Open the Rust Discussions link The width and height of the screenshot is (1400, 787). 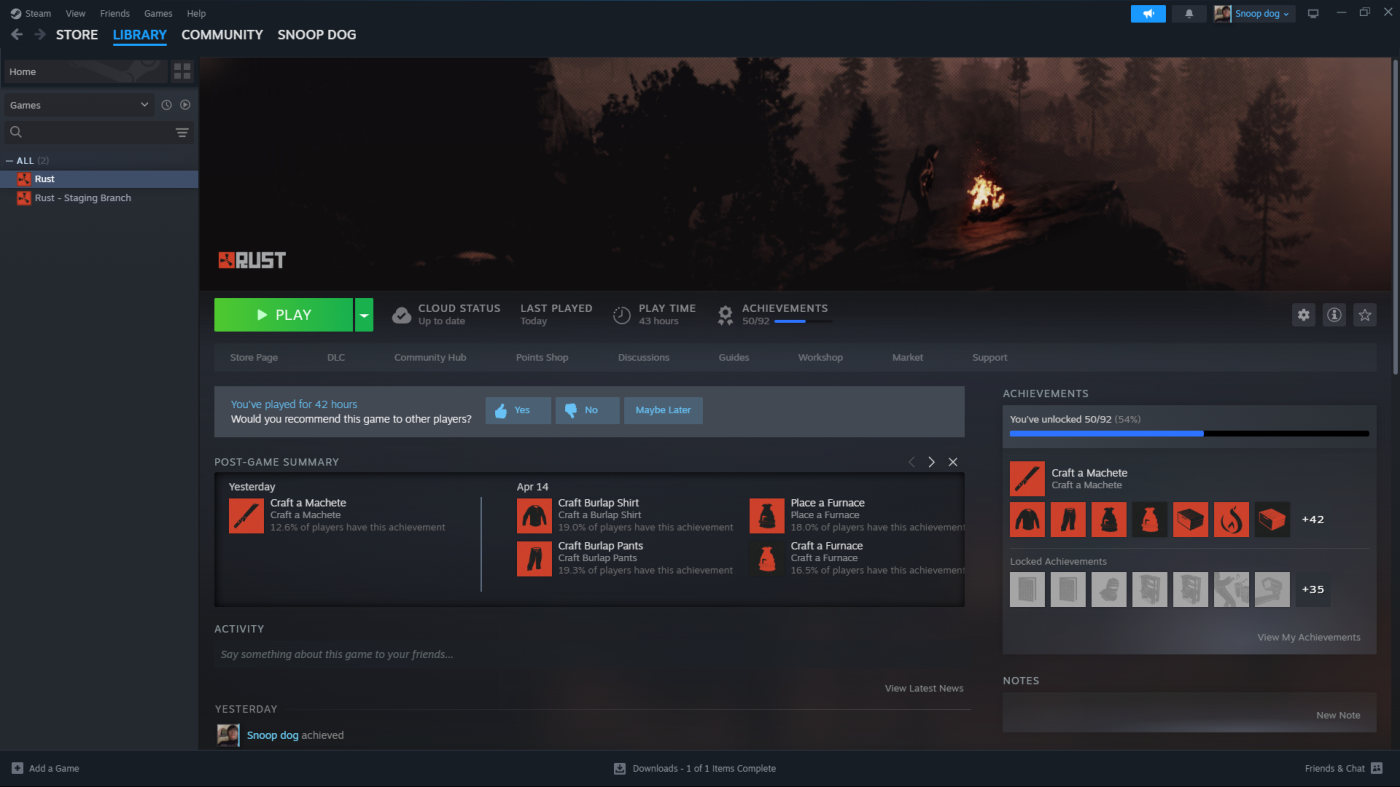tap(644, 357)
